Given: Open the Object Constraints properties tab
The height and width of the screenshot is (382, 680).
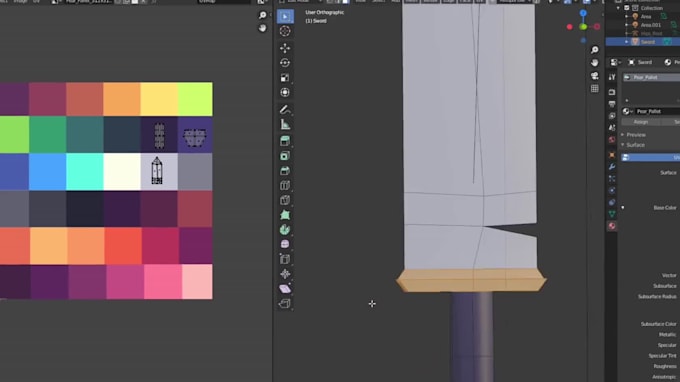Looking at the screenshot, I should tap(612, 202).
